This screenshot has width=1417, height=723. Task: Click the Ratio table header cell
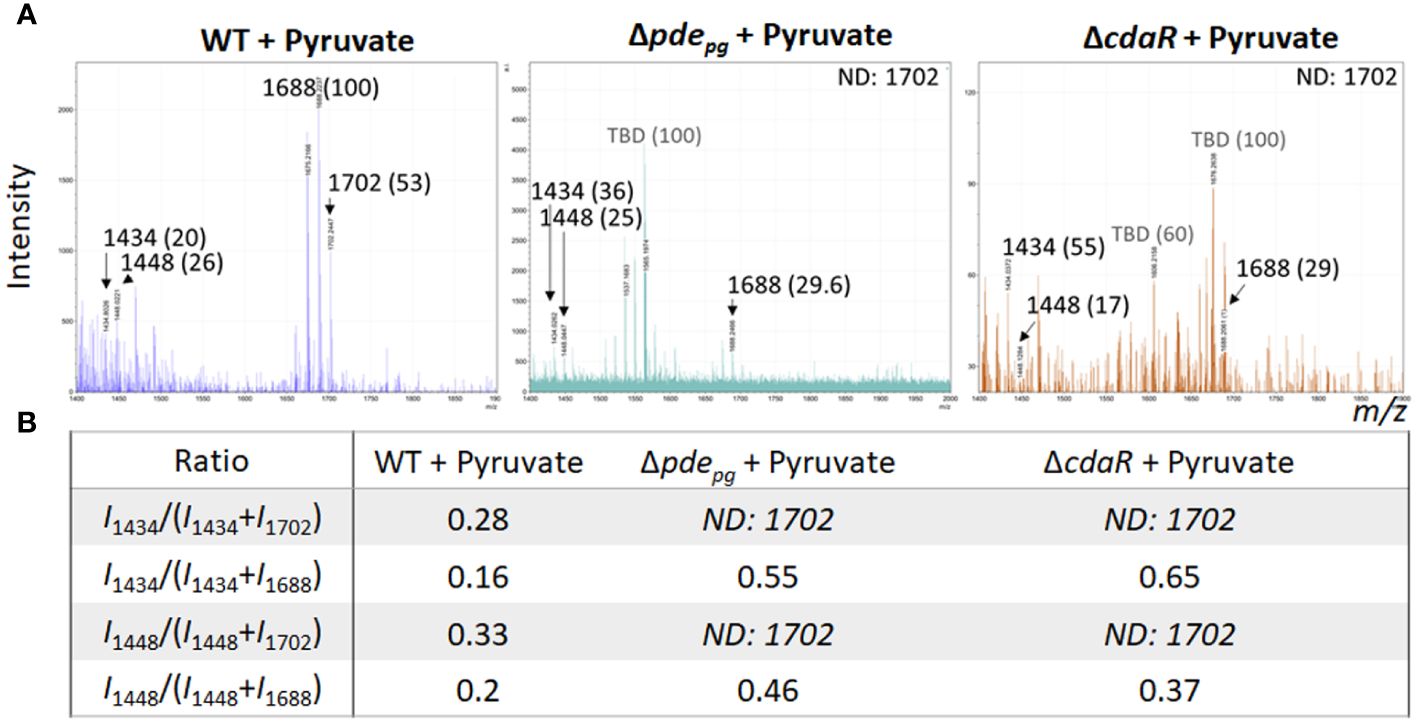(211, 461)
